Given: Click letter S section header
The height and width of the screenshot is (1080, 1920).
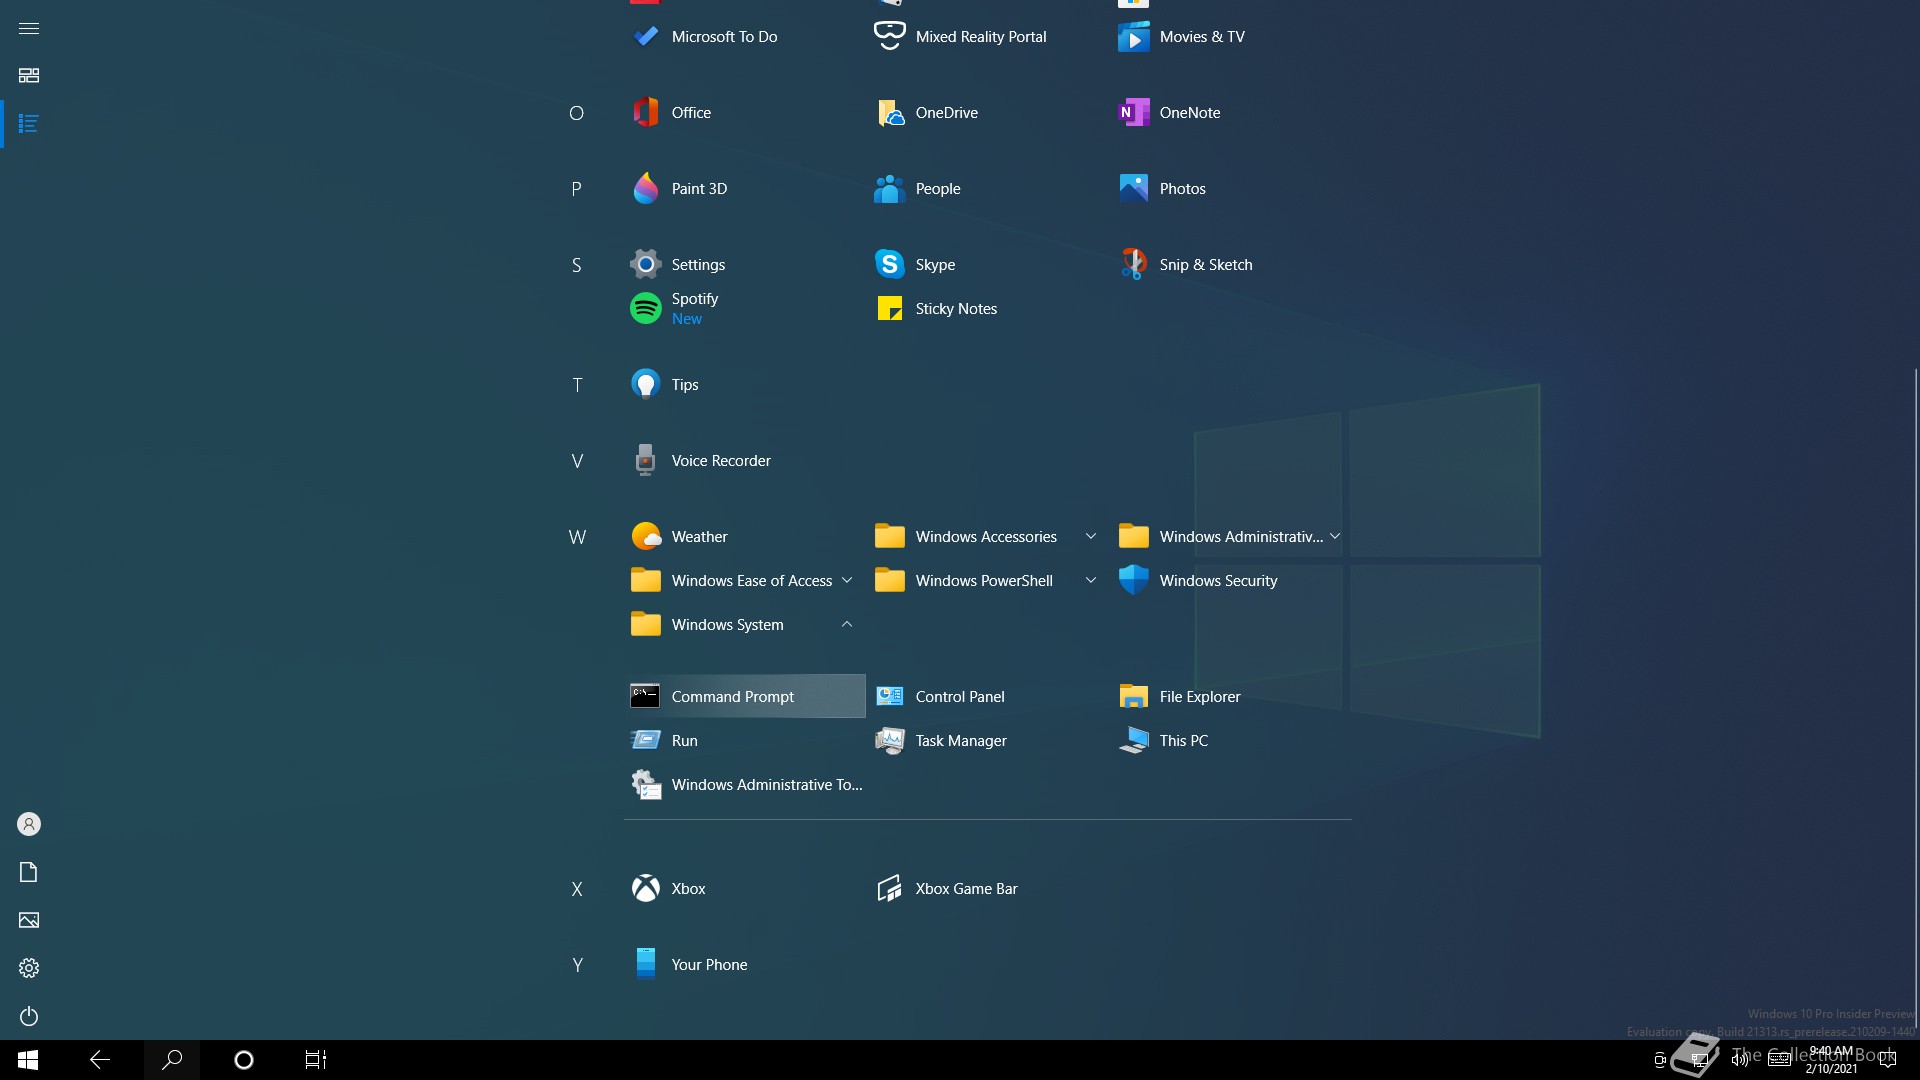Looking at the screenshot, I should point(577,265).
